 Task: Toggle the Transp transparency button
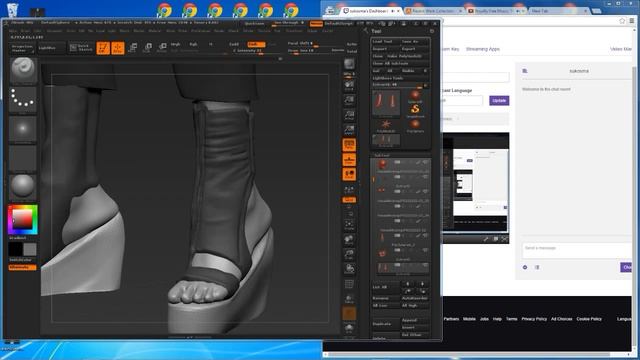(x=349, y=299)
